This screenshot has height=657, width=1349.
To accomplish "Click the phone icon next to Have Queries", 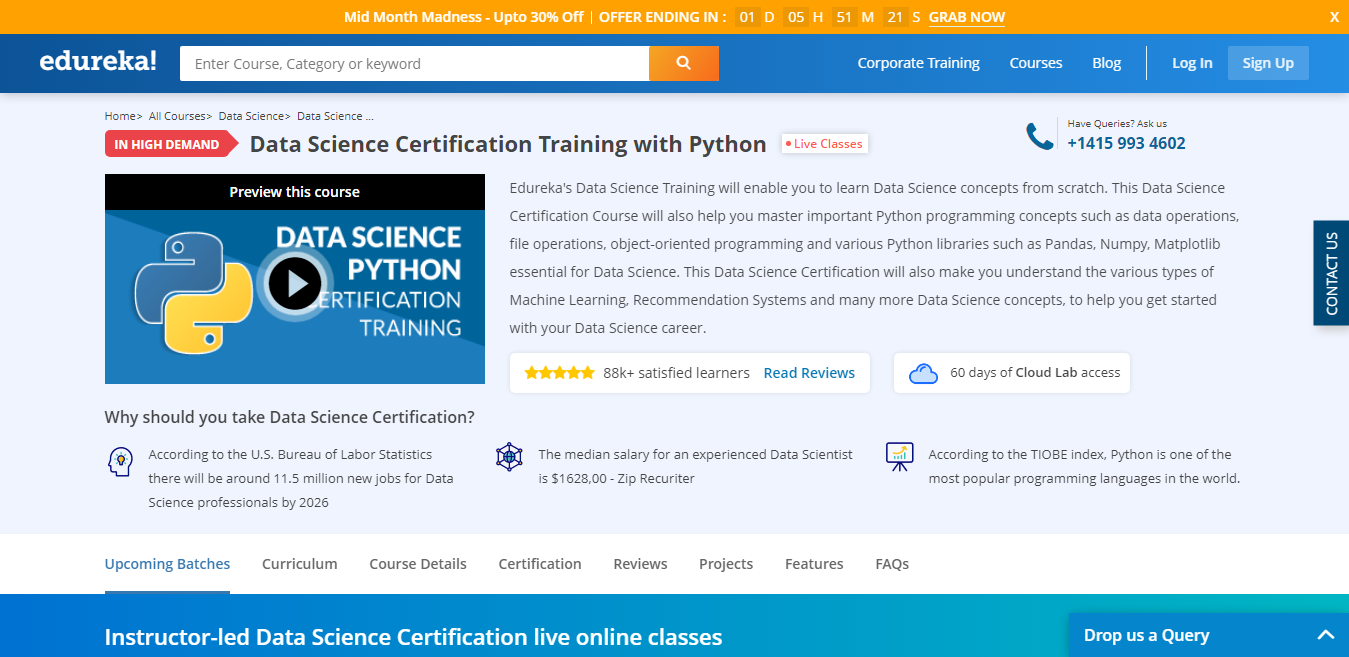I will pos(1037,133).
